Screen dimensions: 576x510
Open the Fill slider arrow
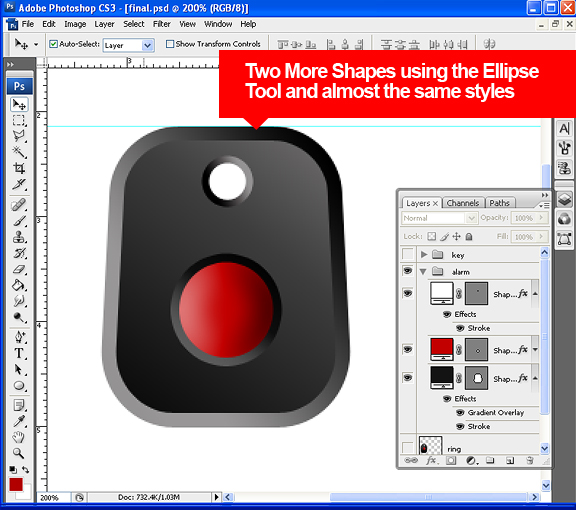(541, 237)
